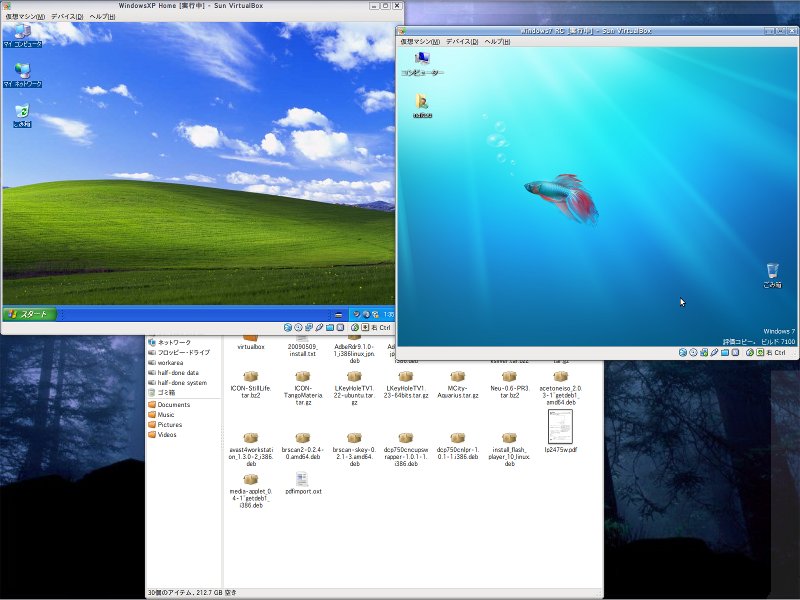Select マイ ネットワーク icon on XP desktop

(22, 75)
